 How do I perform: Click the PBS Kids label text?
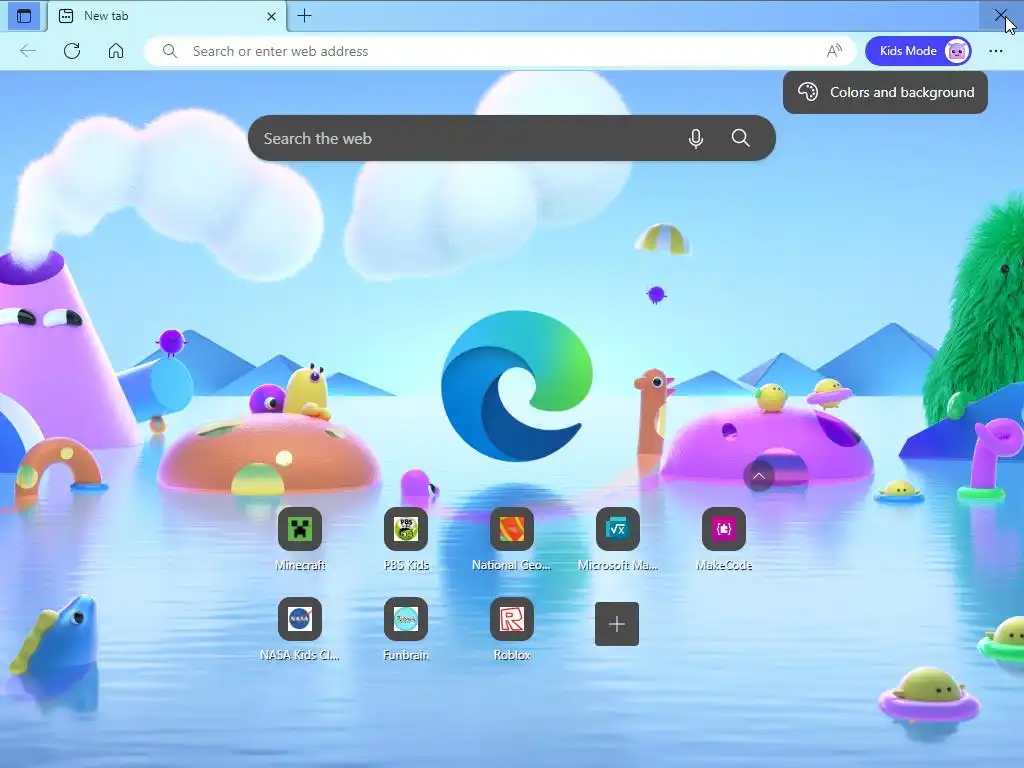pos(406,566)
